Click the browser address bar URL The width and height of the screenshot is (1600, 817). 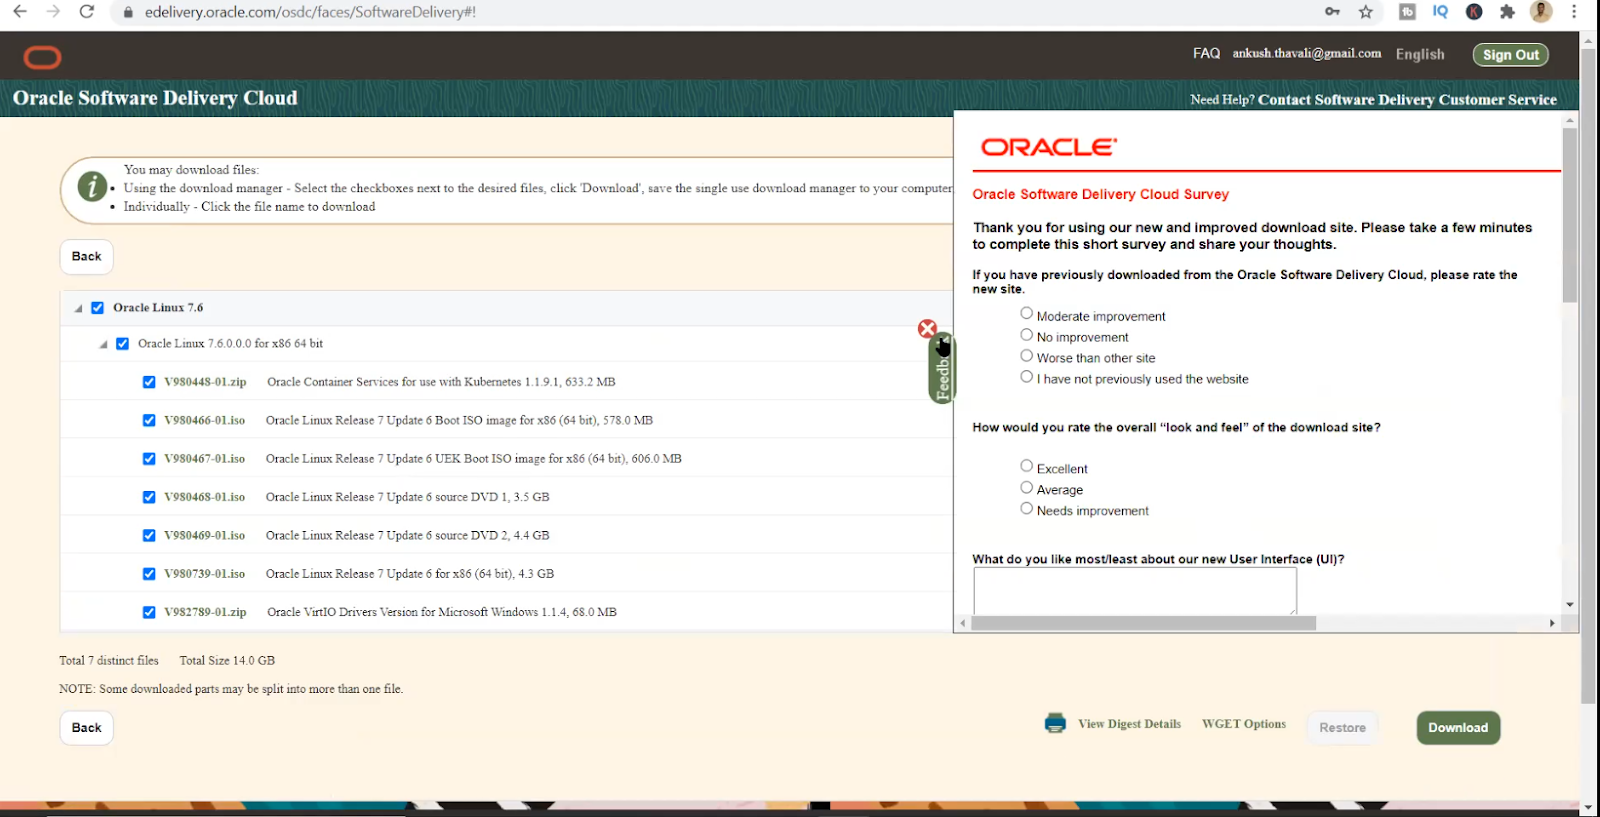click(x=310, y=12)
